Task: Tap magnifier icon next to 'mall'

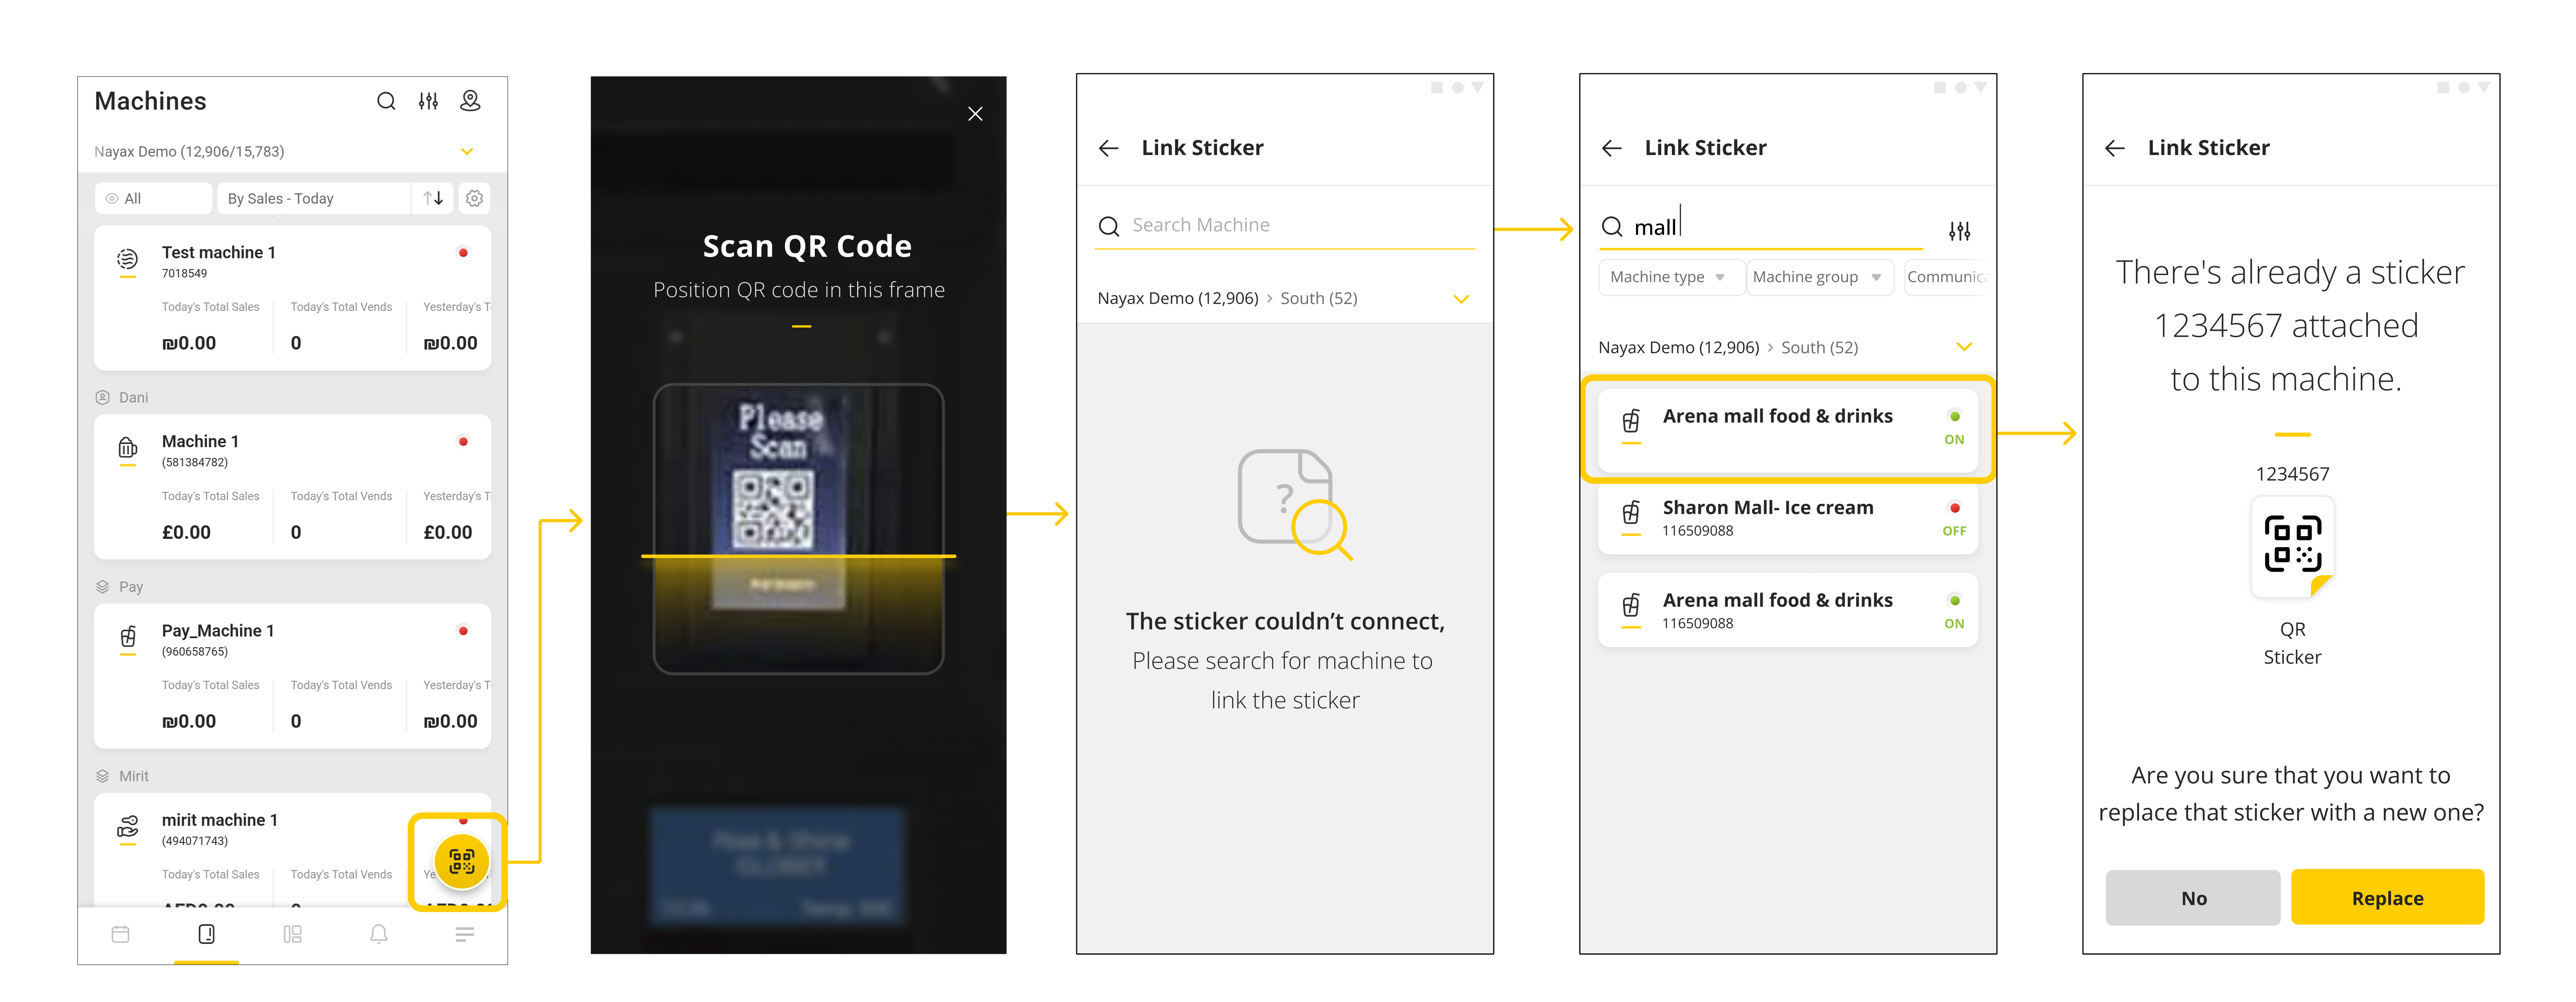Action: coord(1612,227)
